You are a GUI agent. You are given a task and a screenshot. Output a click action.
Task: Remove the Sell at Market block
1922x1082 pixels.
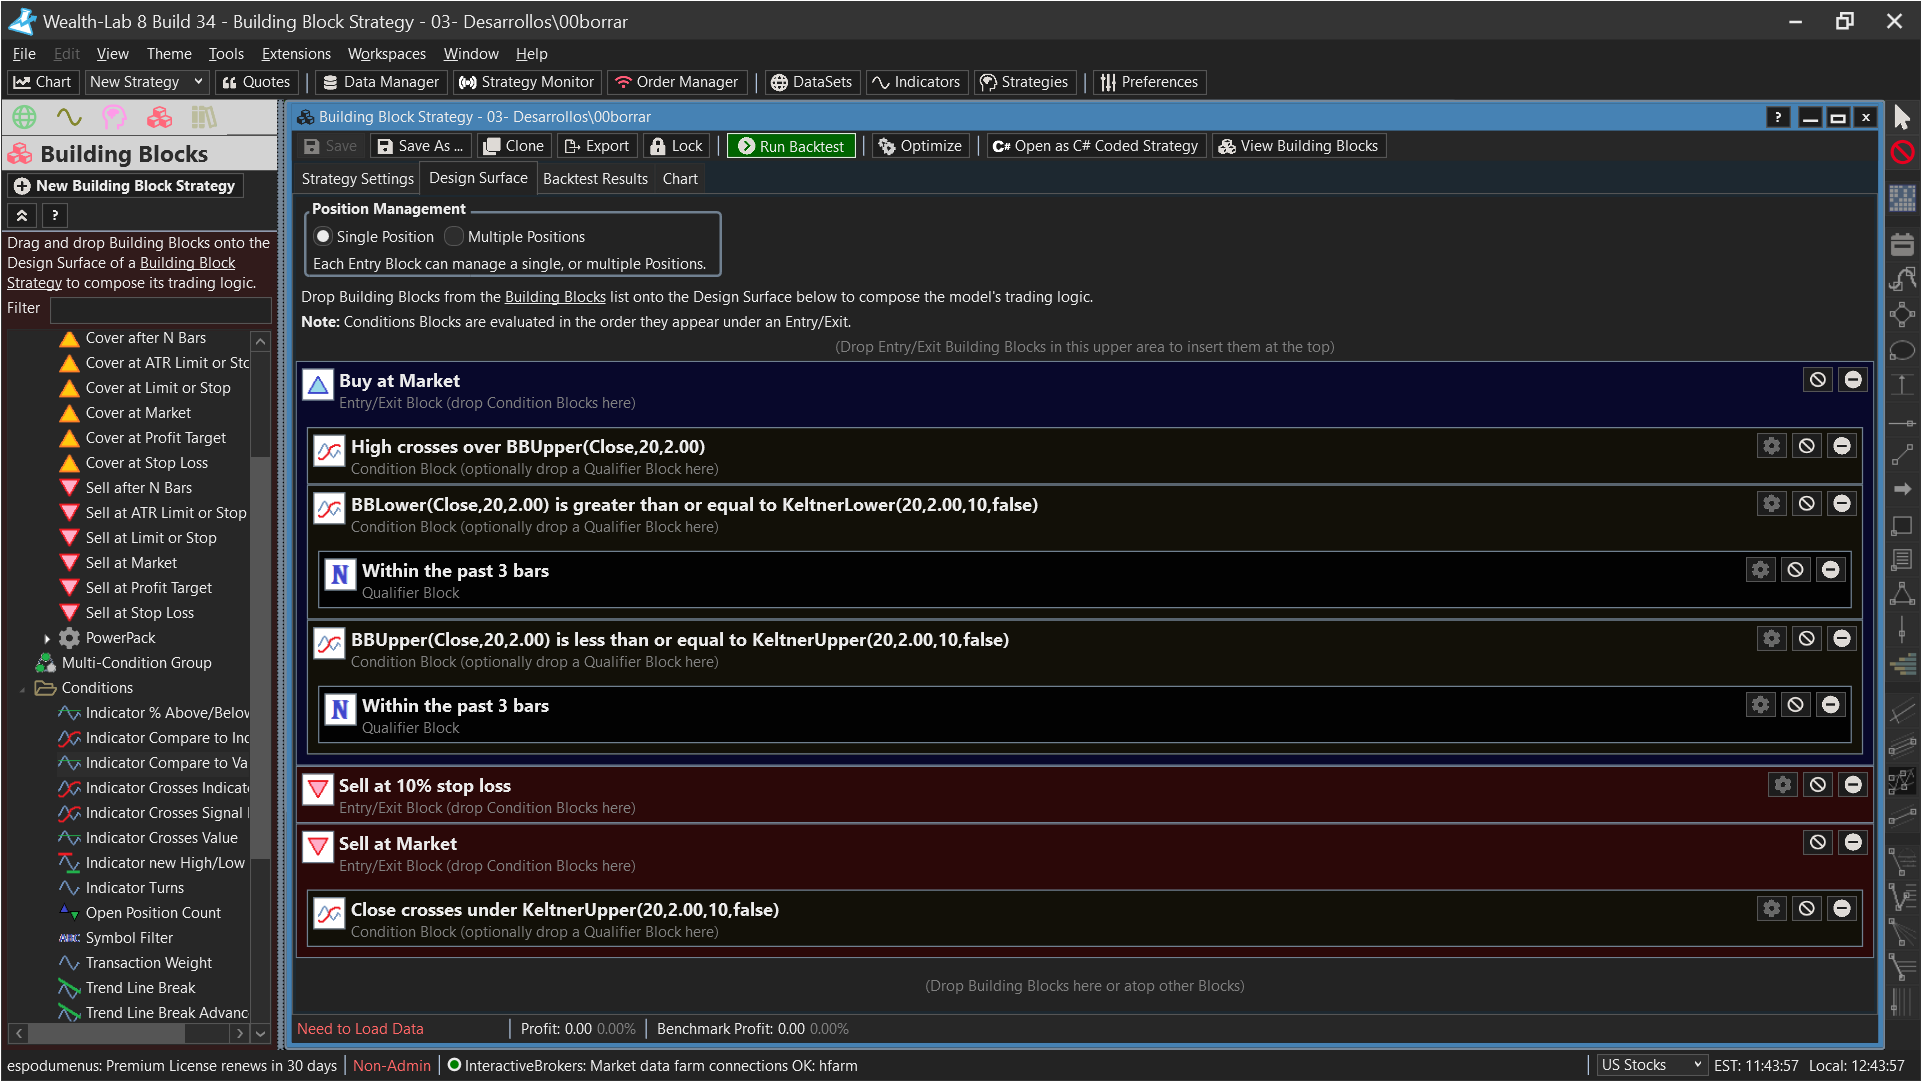tap(1853, 843)
